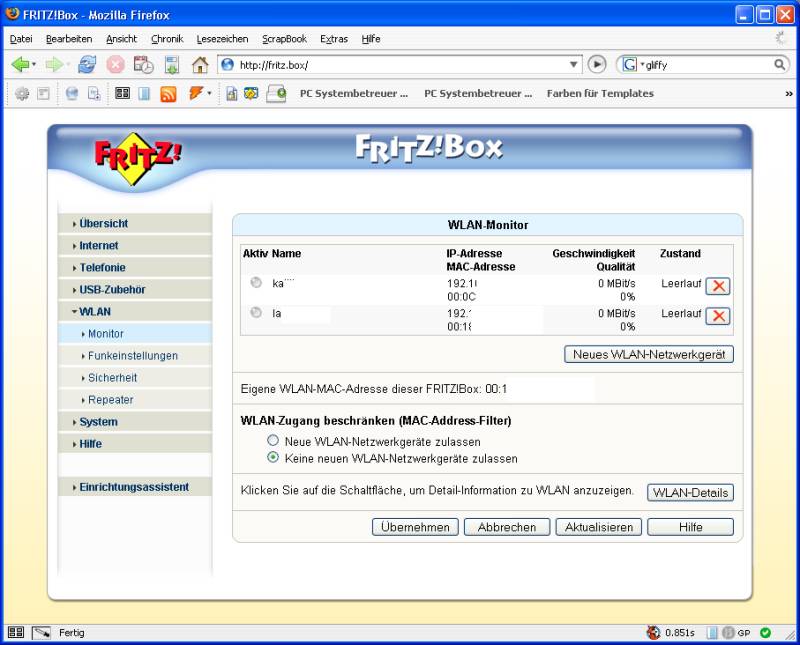Click the orange lightning bolt icon

(x=196, y=93)
